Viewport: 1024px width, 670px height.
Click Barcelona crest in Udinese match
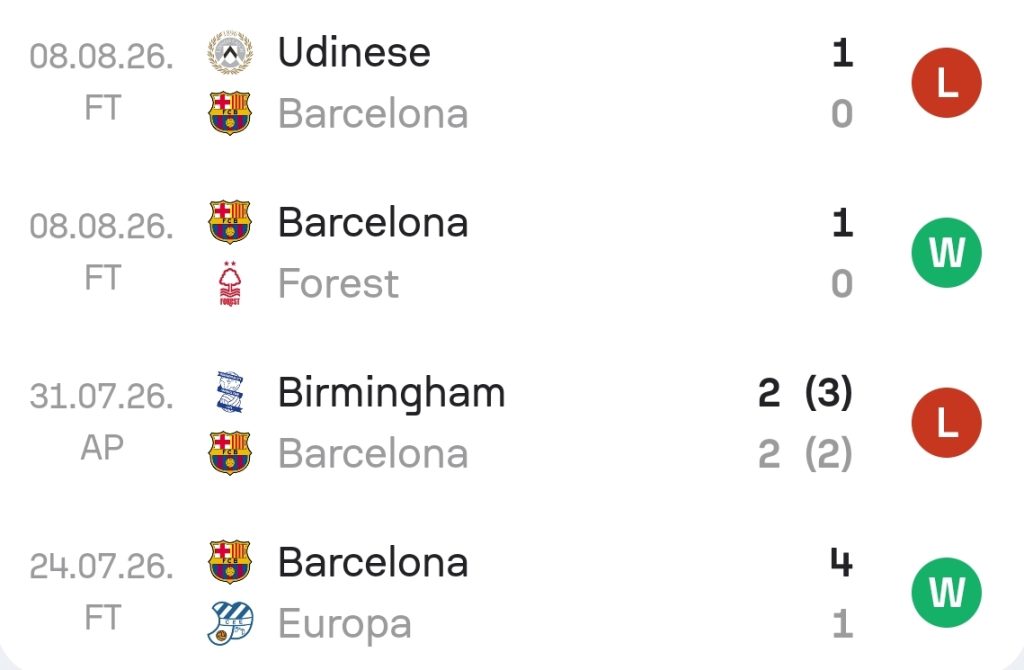click(x=230, y=113)
